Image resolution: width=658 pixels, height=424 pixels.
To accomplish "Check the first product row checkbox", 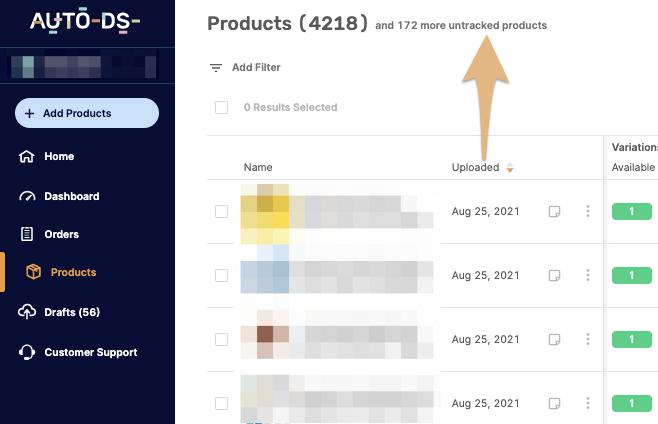I will click(x=222, y=211).
